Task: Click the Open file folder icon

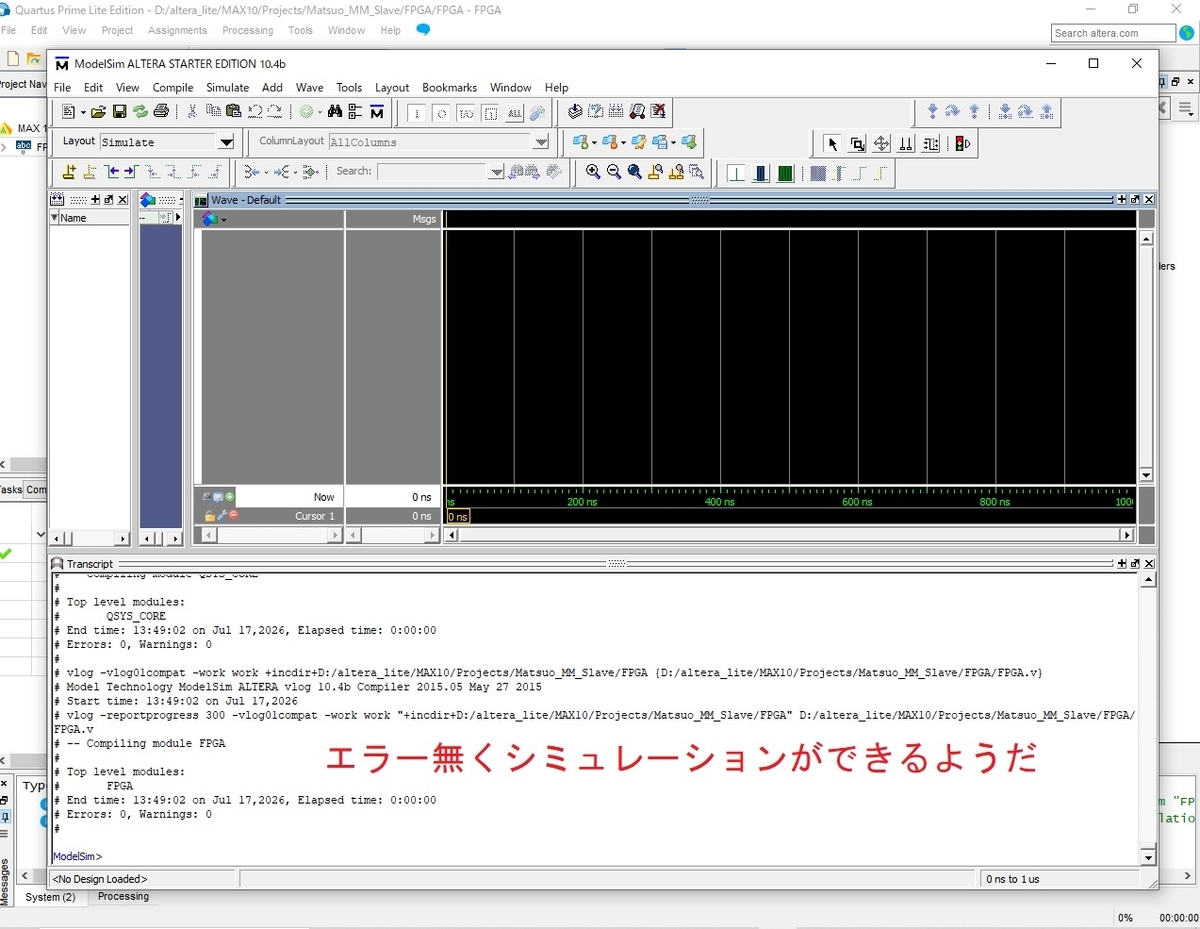Action: click(x=98, y=112)
